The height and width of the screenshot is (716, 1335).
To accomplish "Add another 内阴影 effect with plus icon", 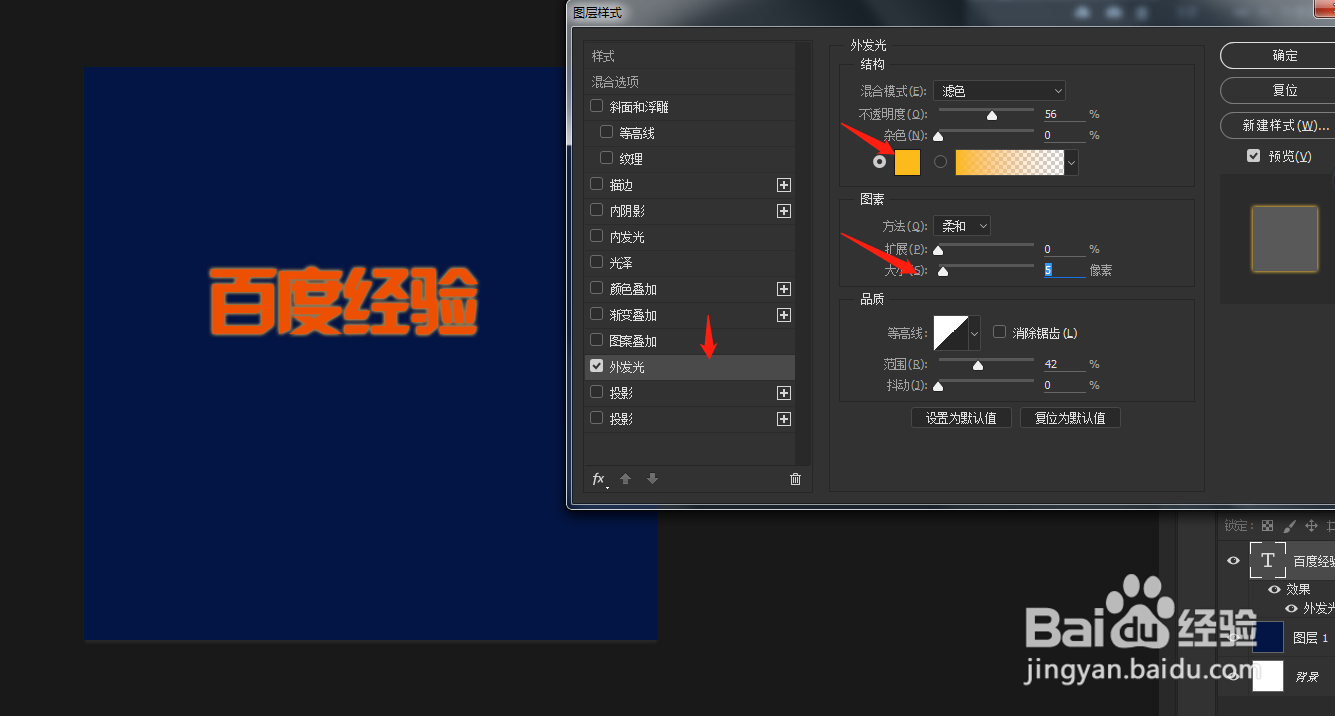I will click(x=784, y=211).
